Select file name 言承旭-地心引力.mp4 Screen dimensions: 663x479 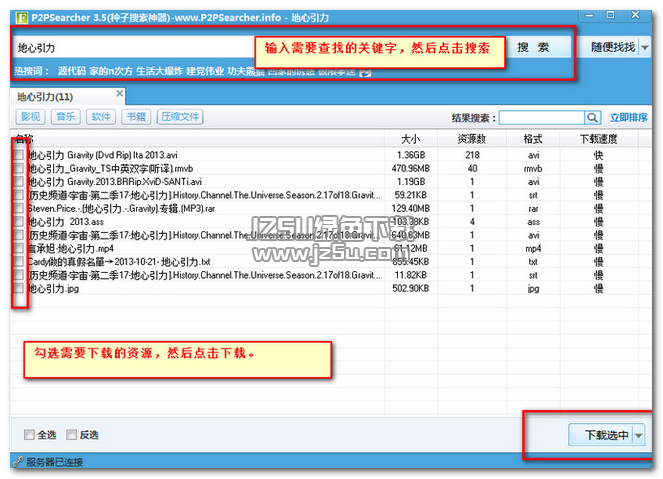(x=71, y=248)
